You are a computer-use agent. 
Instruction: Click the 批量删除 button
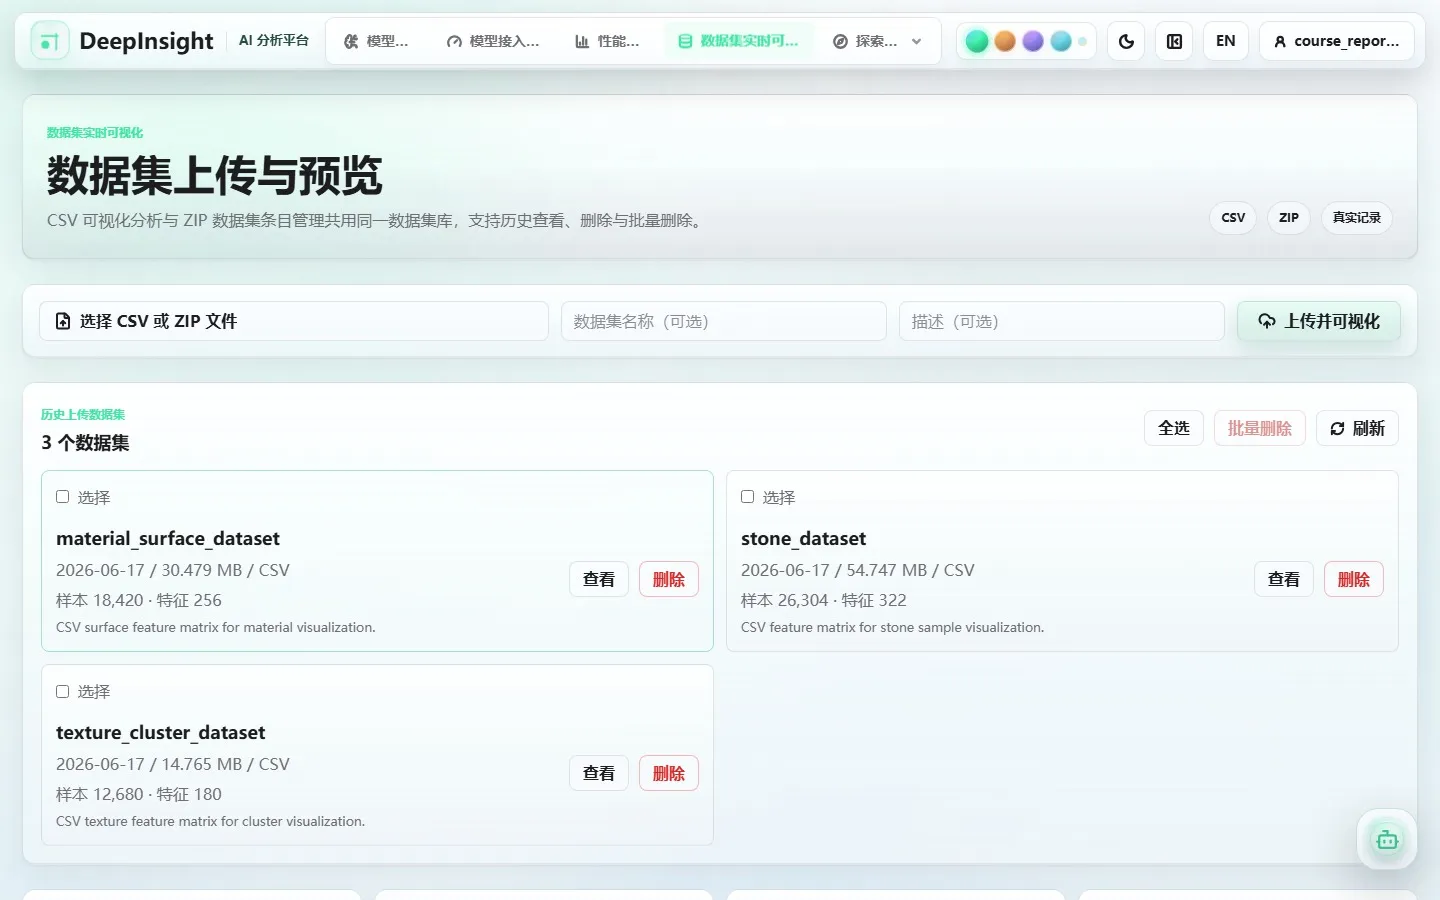[1260, 428]
